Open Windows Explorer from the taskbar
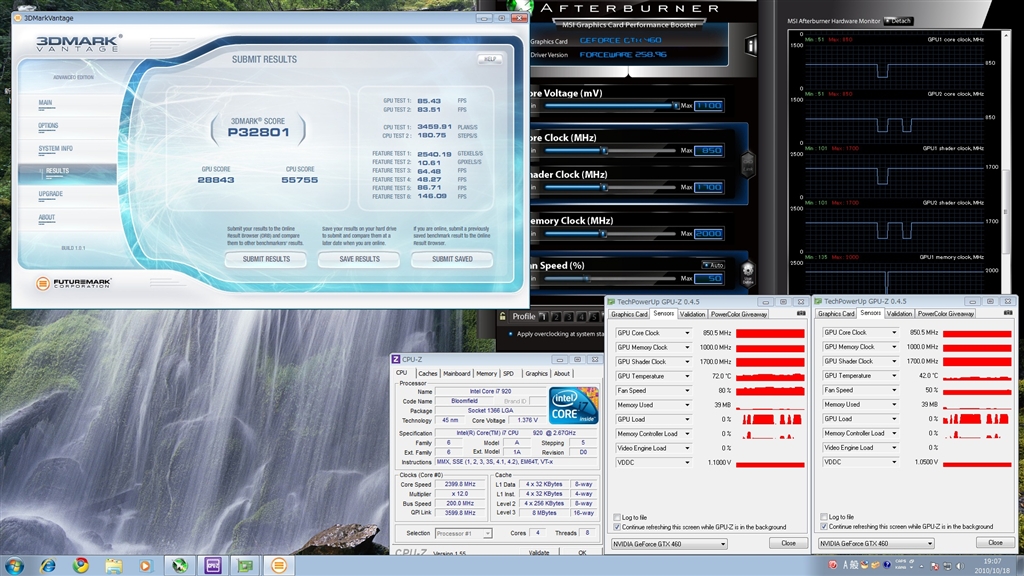The image size is (1024, 576). [x=114, y=566]
